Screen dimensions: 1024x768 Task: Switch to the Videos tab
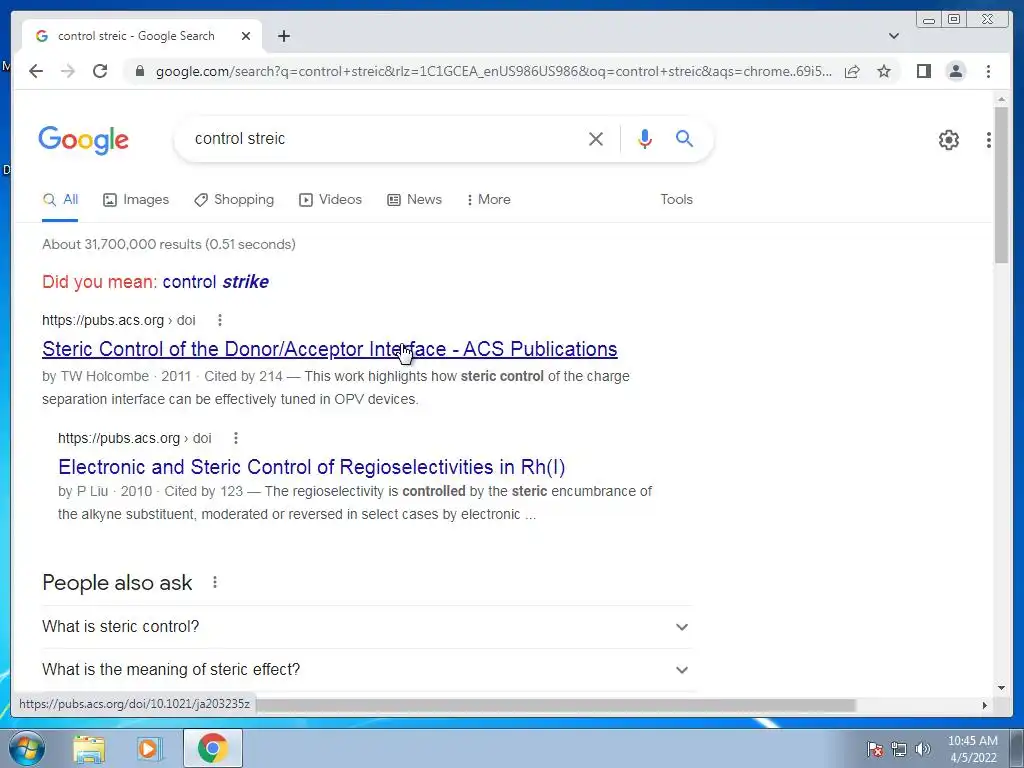[x=330, y=200]
